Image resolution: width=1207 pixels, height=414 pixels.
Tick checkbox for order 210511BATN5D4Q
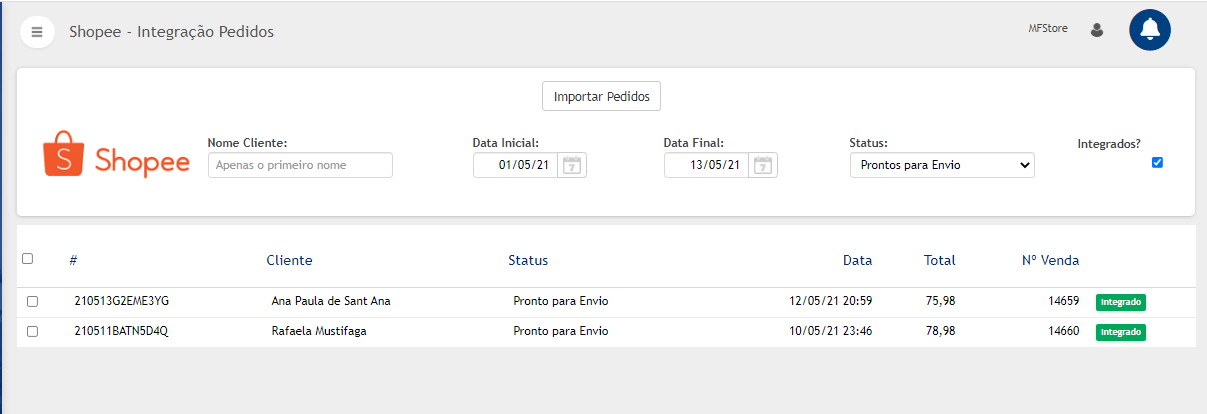pyautogui.click(x=32, y=332)
